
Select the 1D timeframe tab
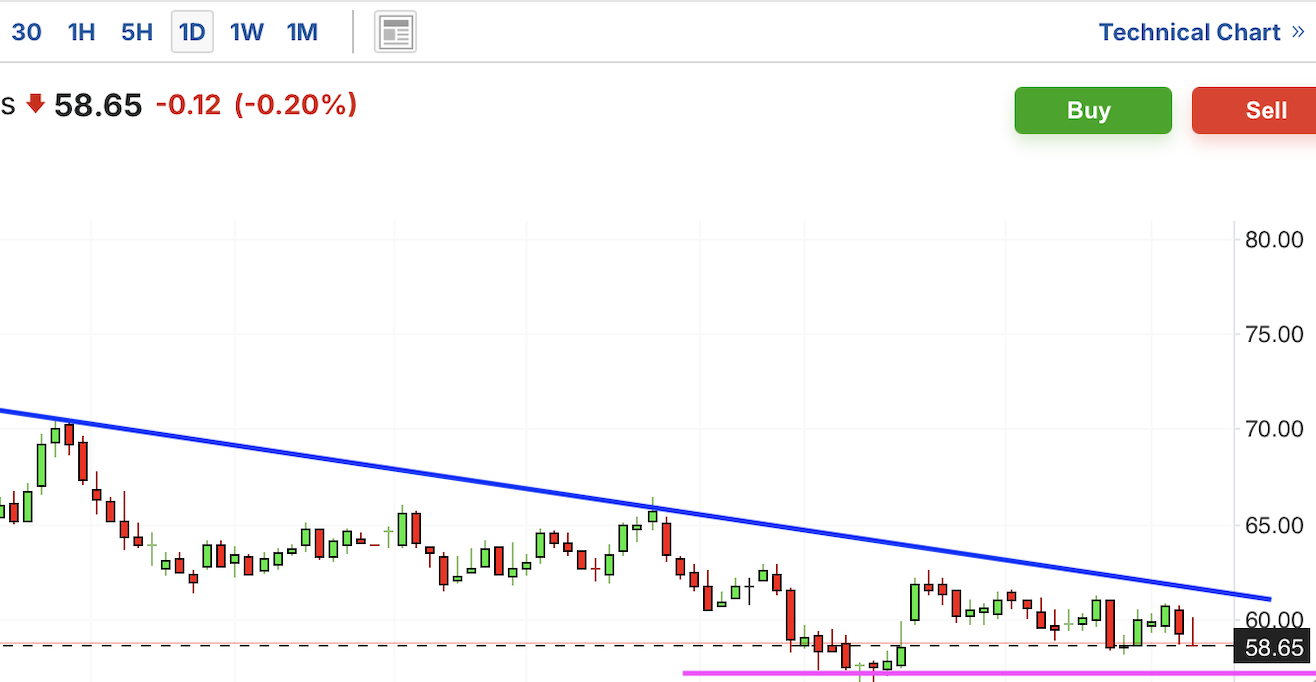192,32
